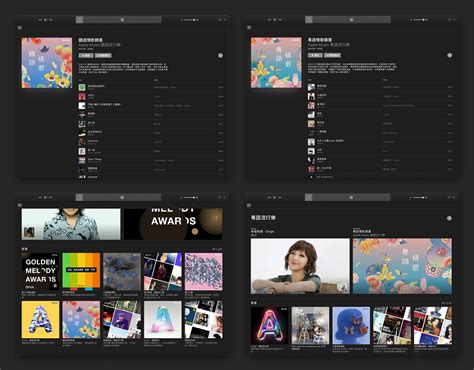Open the Up Next queue icon in top-left window
This screenshot has height=370, width=474.
pos(225,20)
